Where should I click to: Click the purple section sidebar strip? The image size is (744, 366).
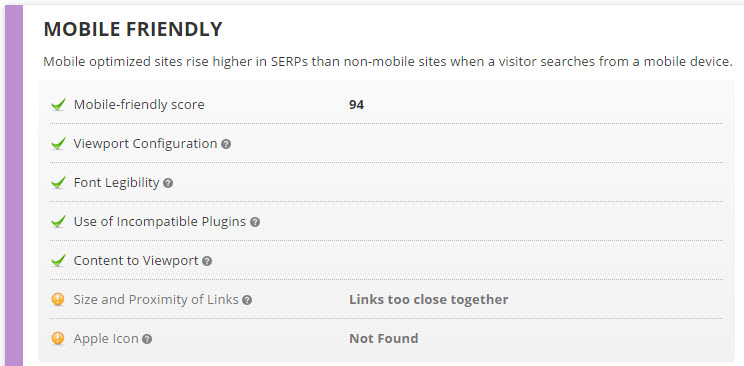[14, 186]
